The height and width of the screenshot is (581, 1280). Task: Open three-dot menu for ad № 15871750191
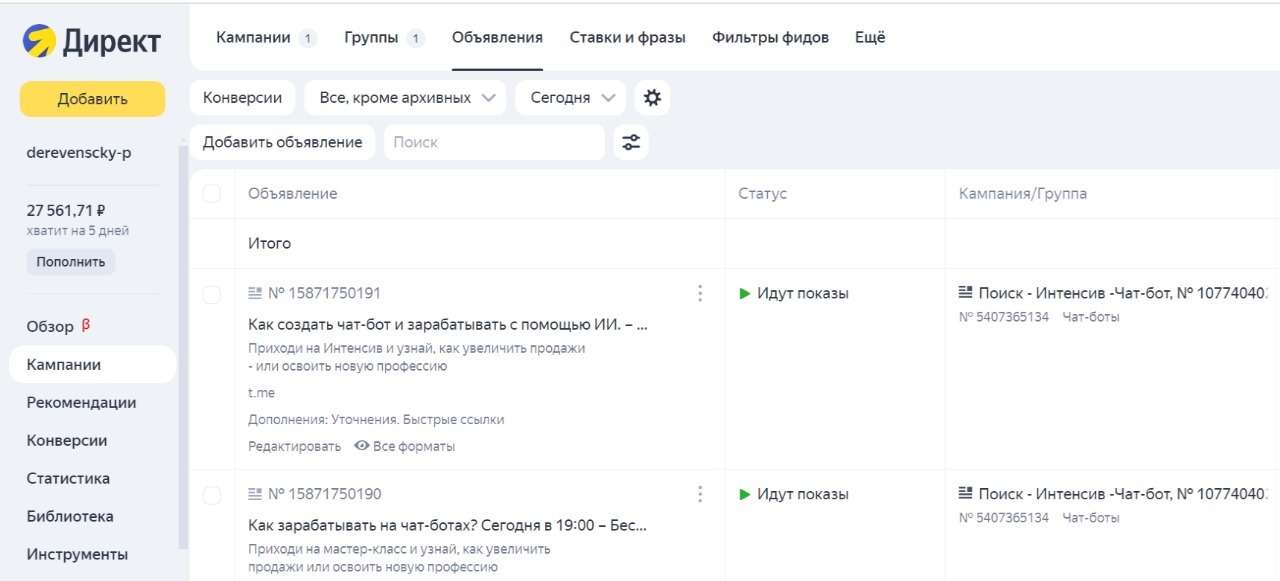point(700,293)
